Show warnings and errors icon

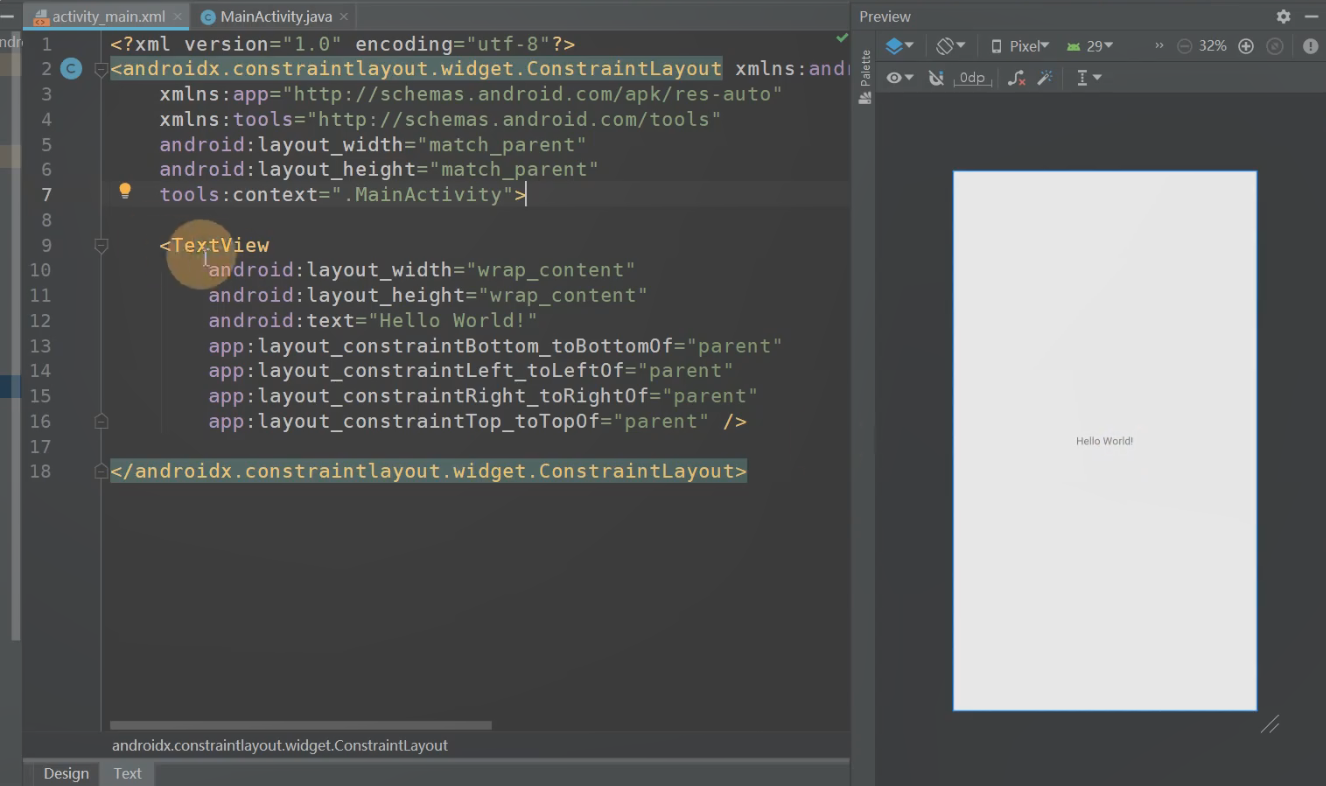(x=1310, y=46)
